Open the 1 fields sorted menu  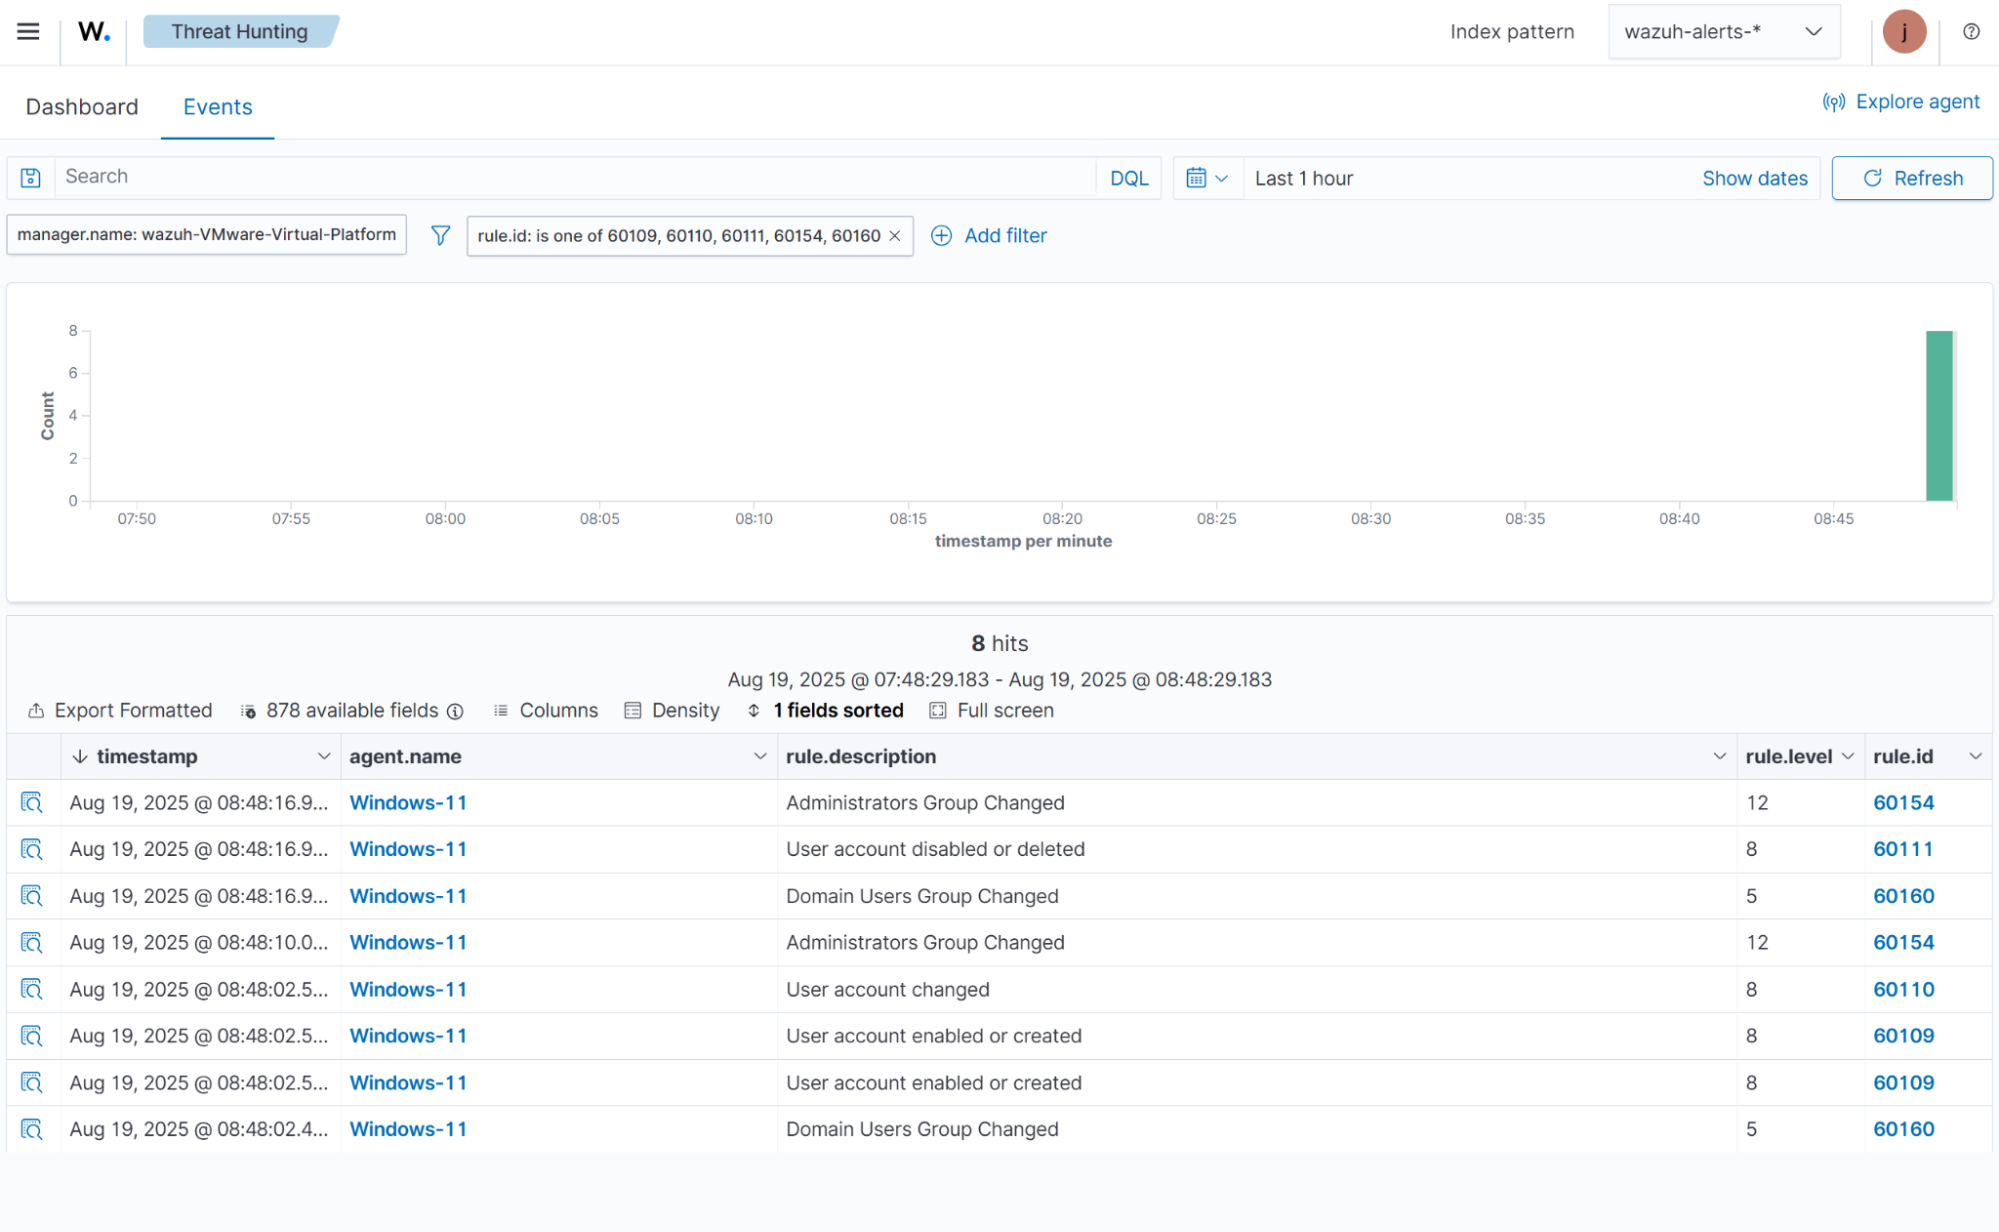[825, 711]
